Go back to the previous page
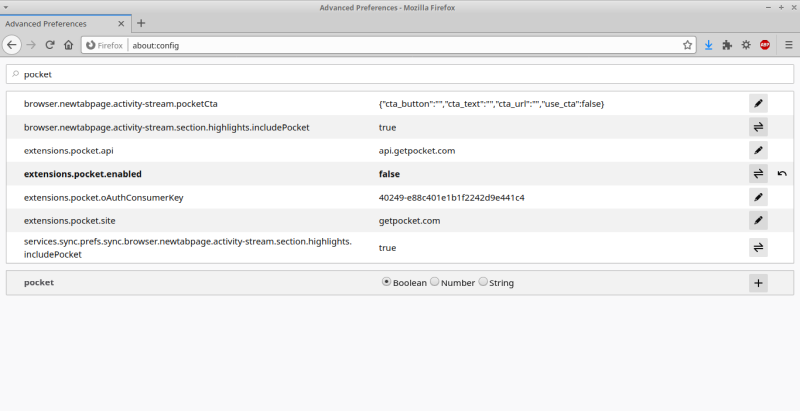 [12, 45]
